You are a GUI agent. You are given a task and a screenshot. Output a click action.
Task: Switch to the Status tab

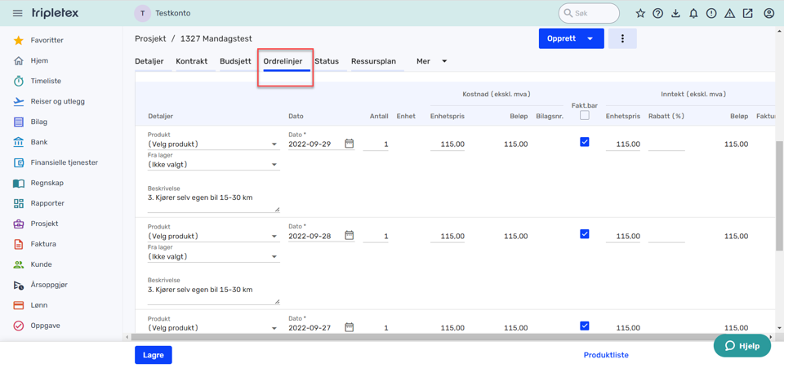pos(326,62)
